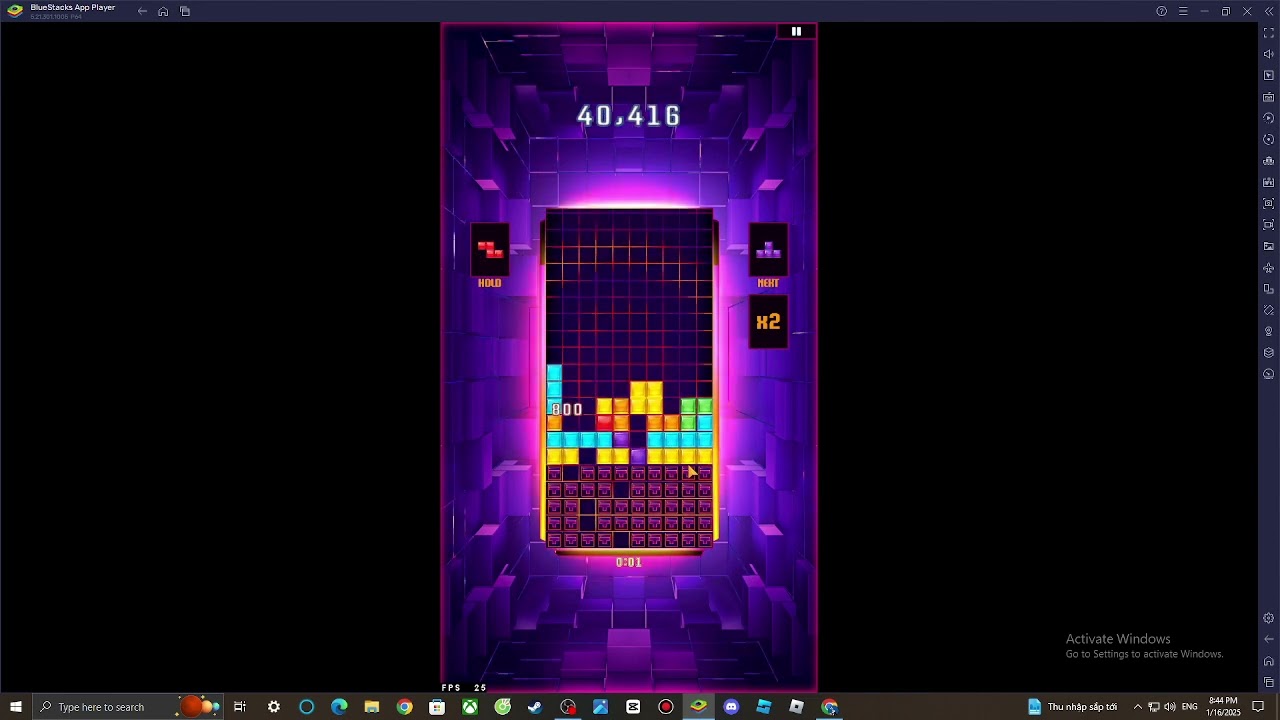The width and height of the screenshot is (1280, 720).
Task: Click the sidebar home button at bottom
Action: tap(1269, 661)
